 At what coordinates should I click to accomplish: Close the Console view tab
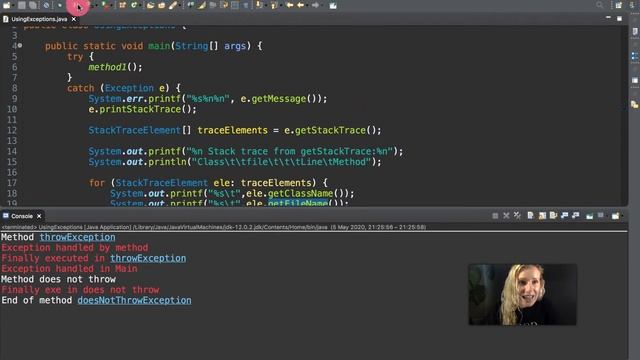point(39,216)
